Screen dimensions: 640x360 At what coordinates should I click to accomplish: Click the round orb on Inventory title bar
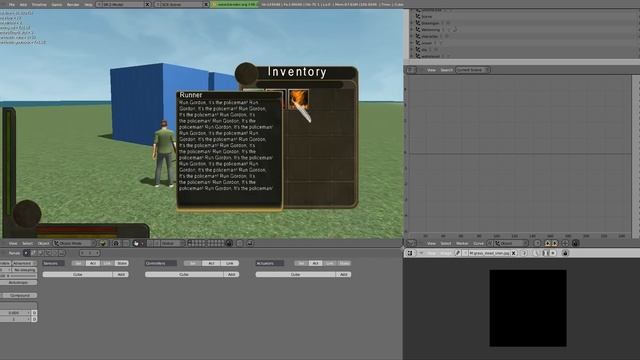pos(246,74)
